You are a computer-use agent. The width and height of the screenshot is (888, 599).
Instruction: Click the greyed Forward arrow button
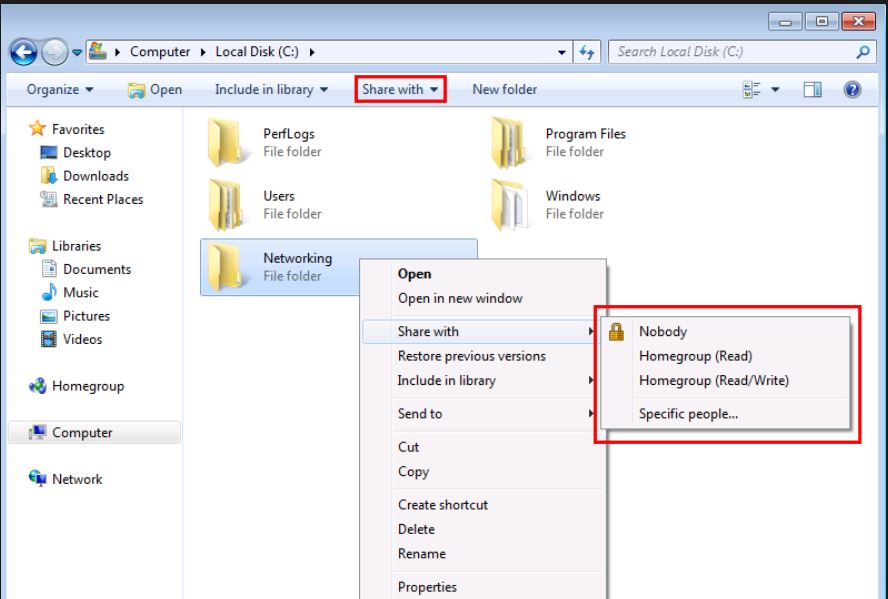pos(54,53)
